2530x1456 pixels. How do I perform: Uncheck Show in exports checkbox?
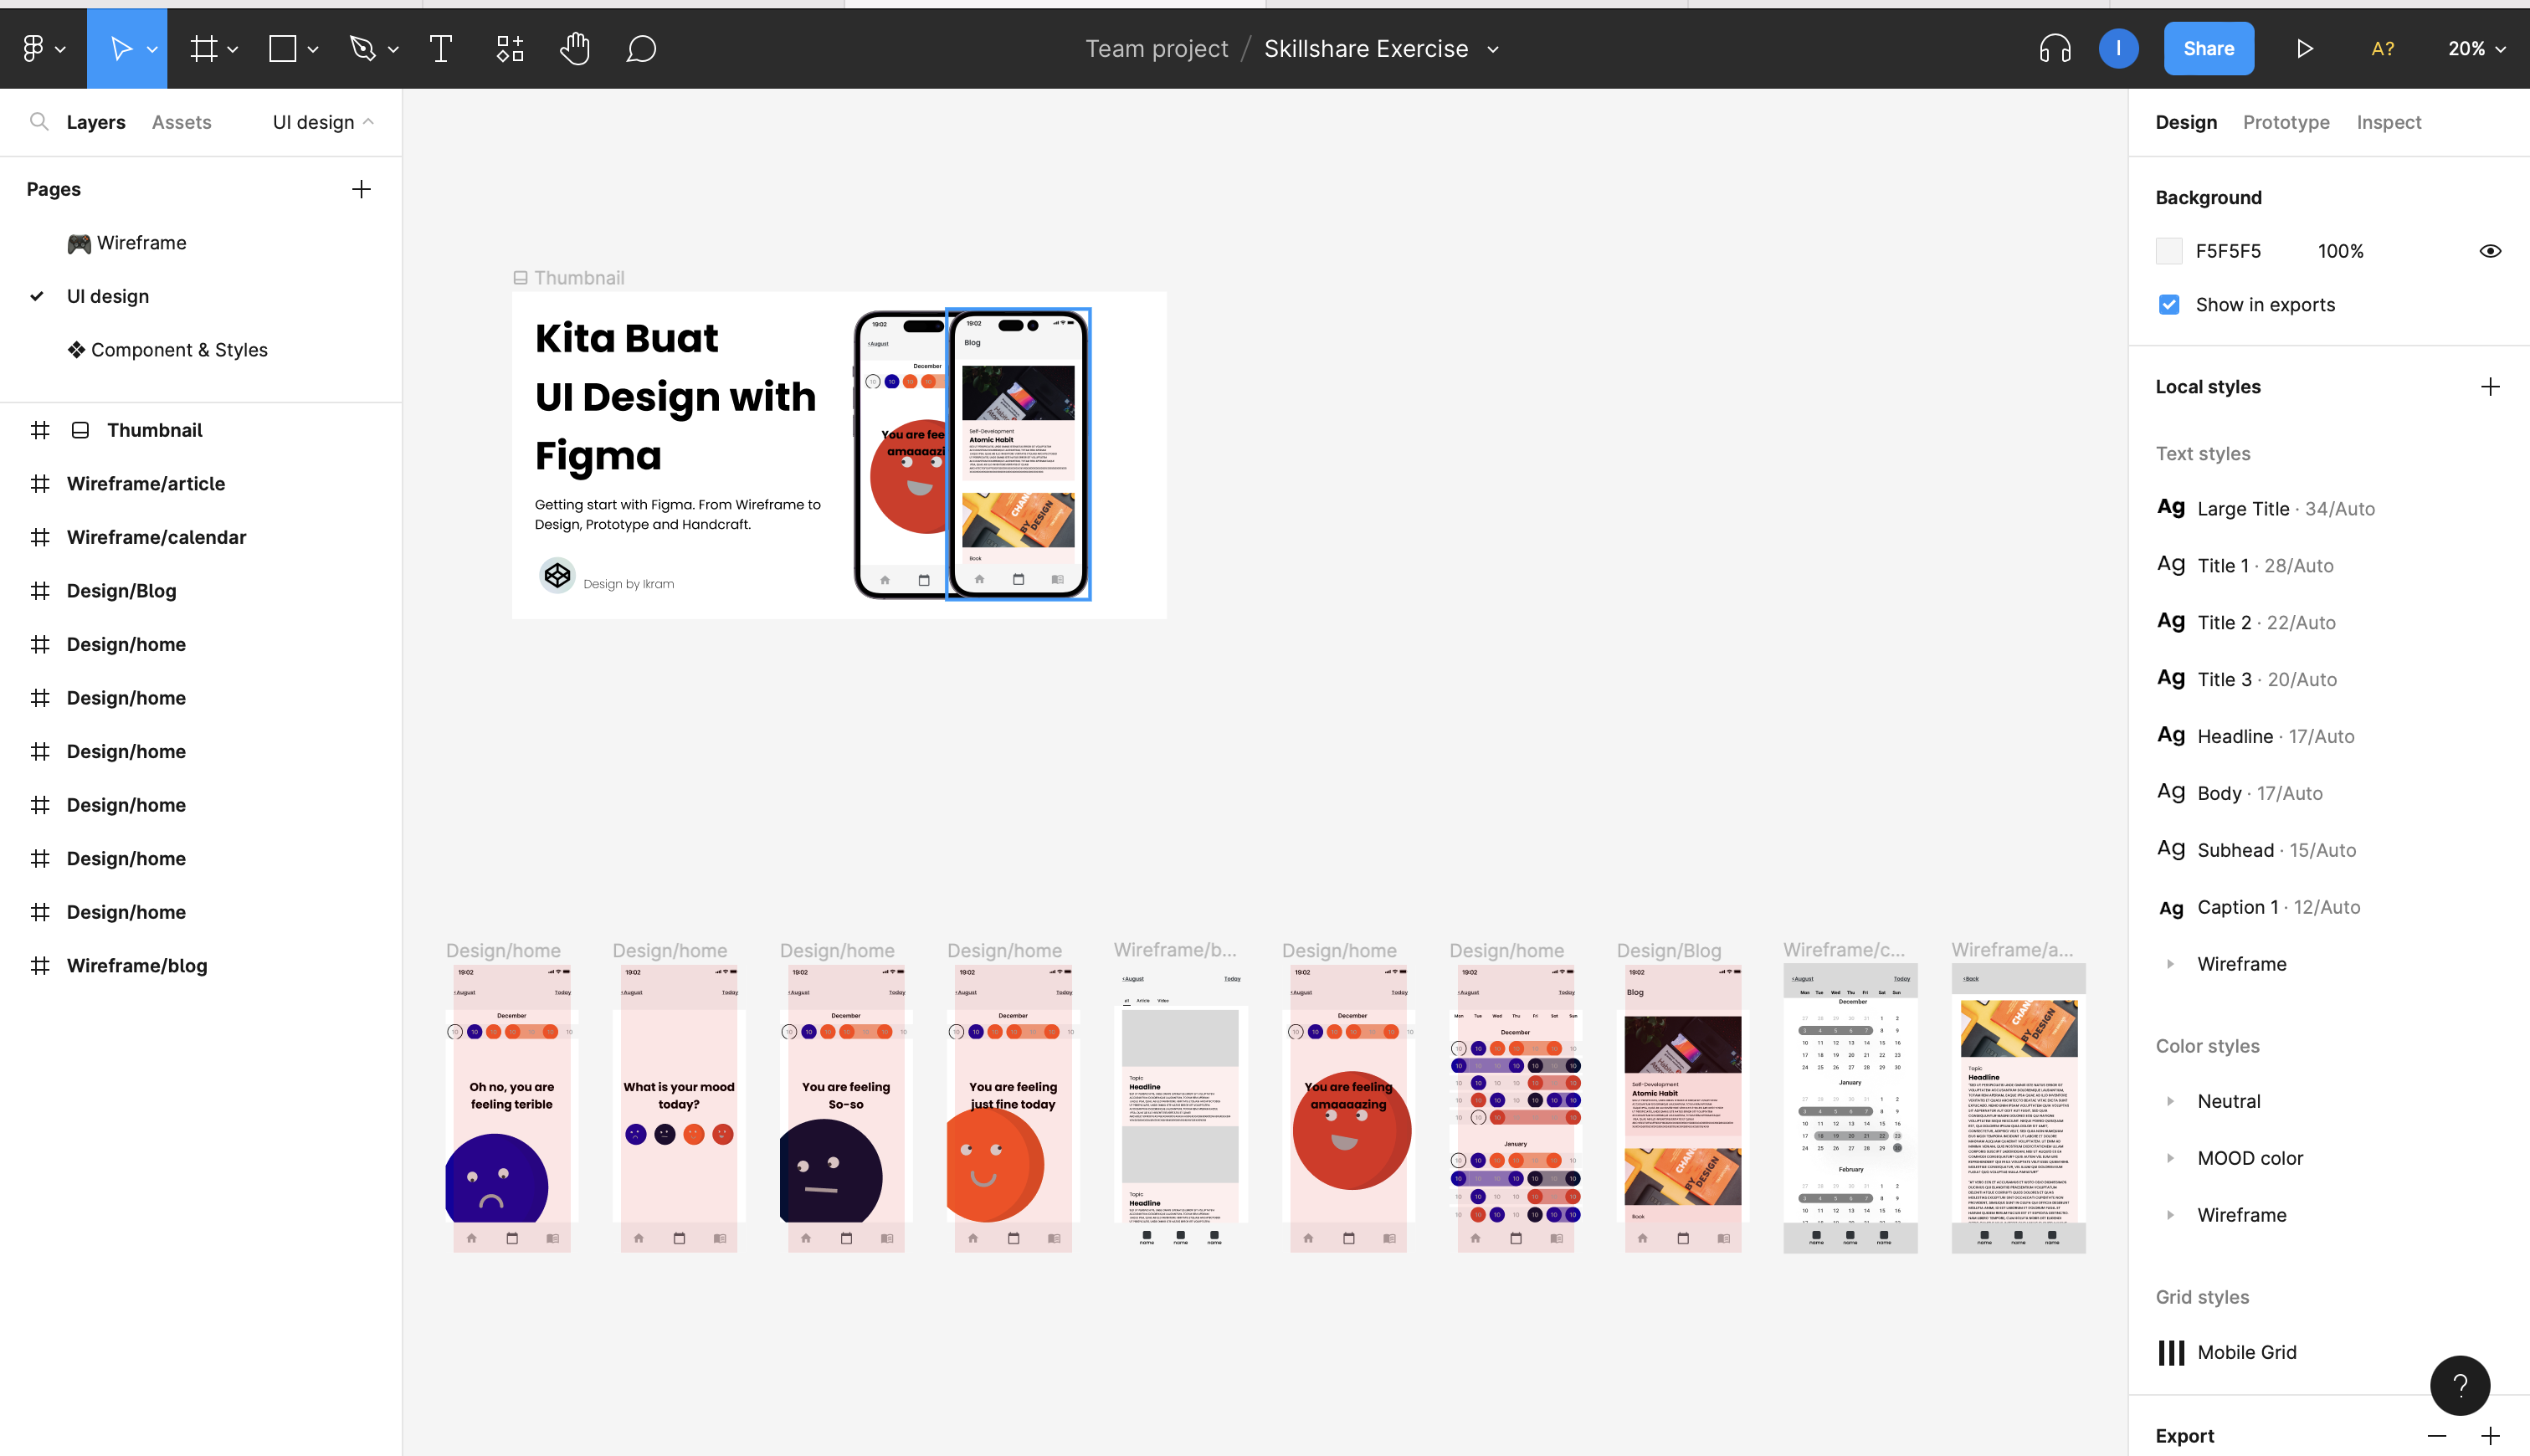[2168, 304]
